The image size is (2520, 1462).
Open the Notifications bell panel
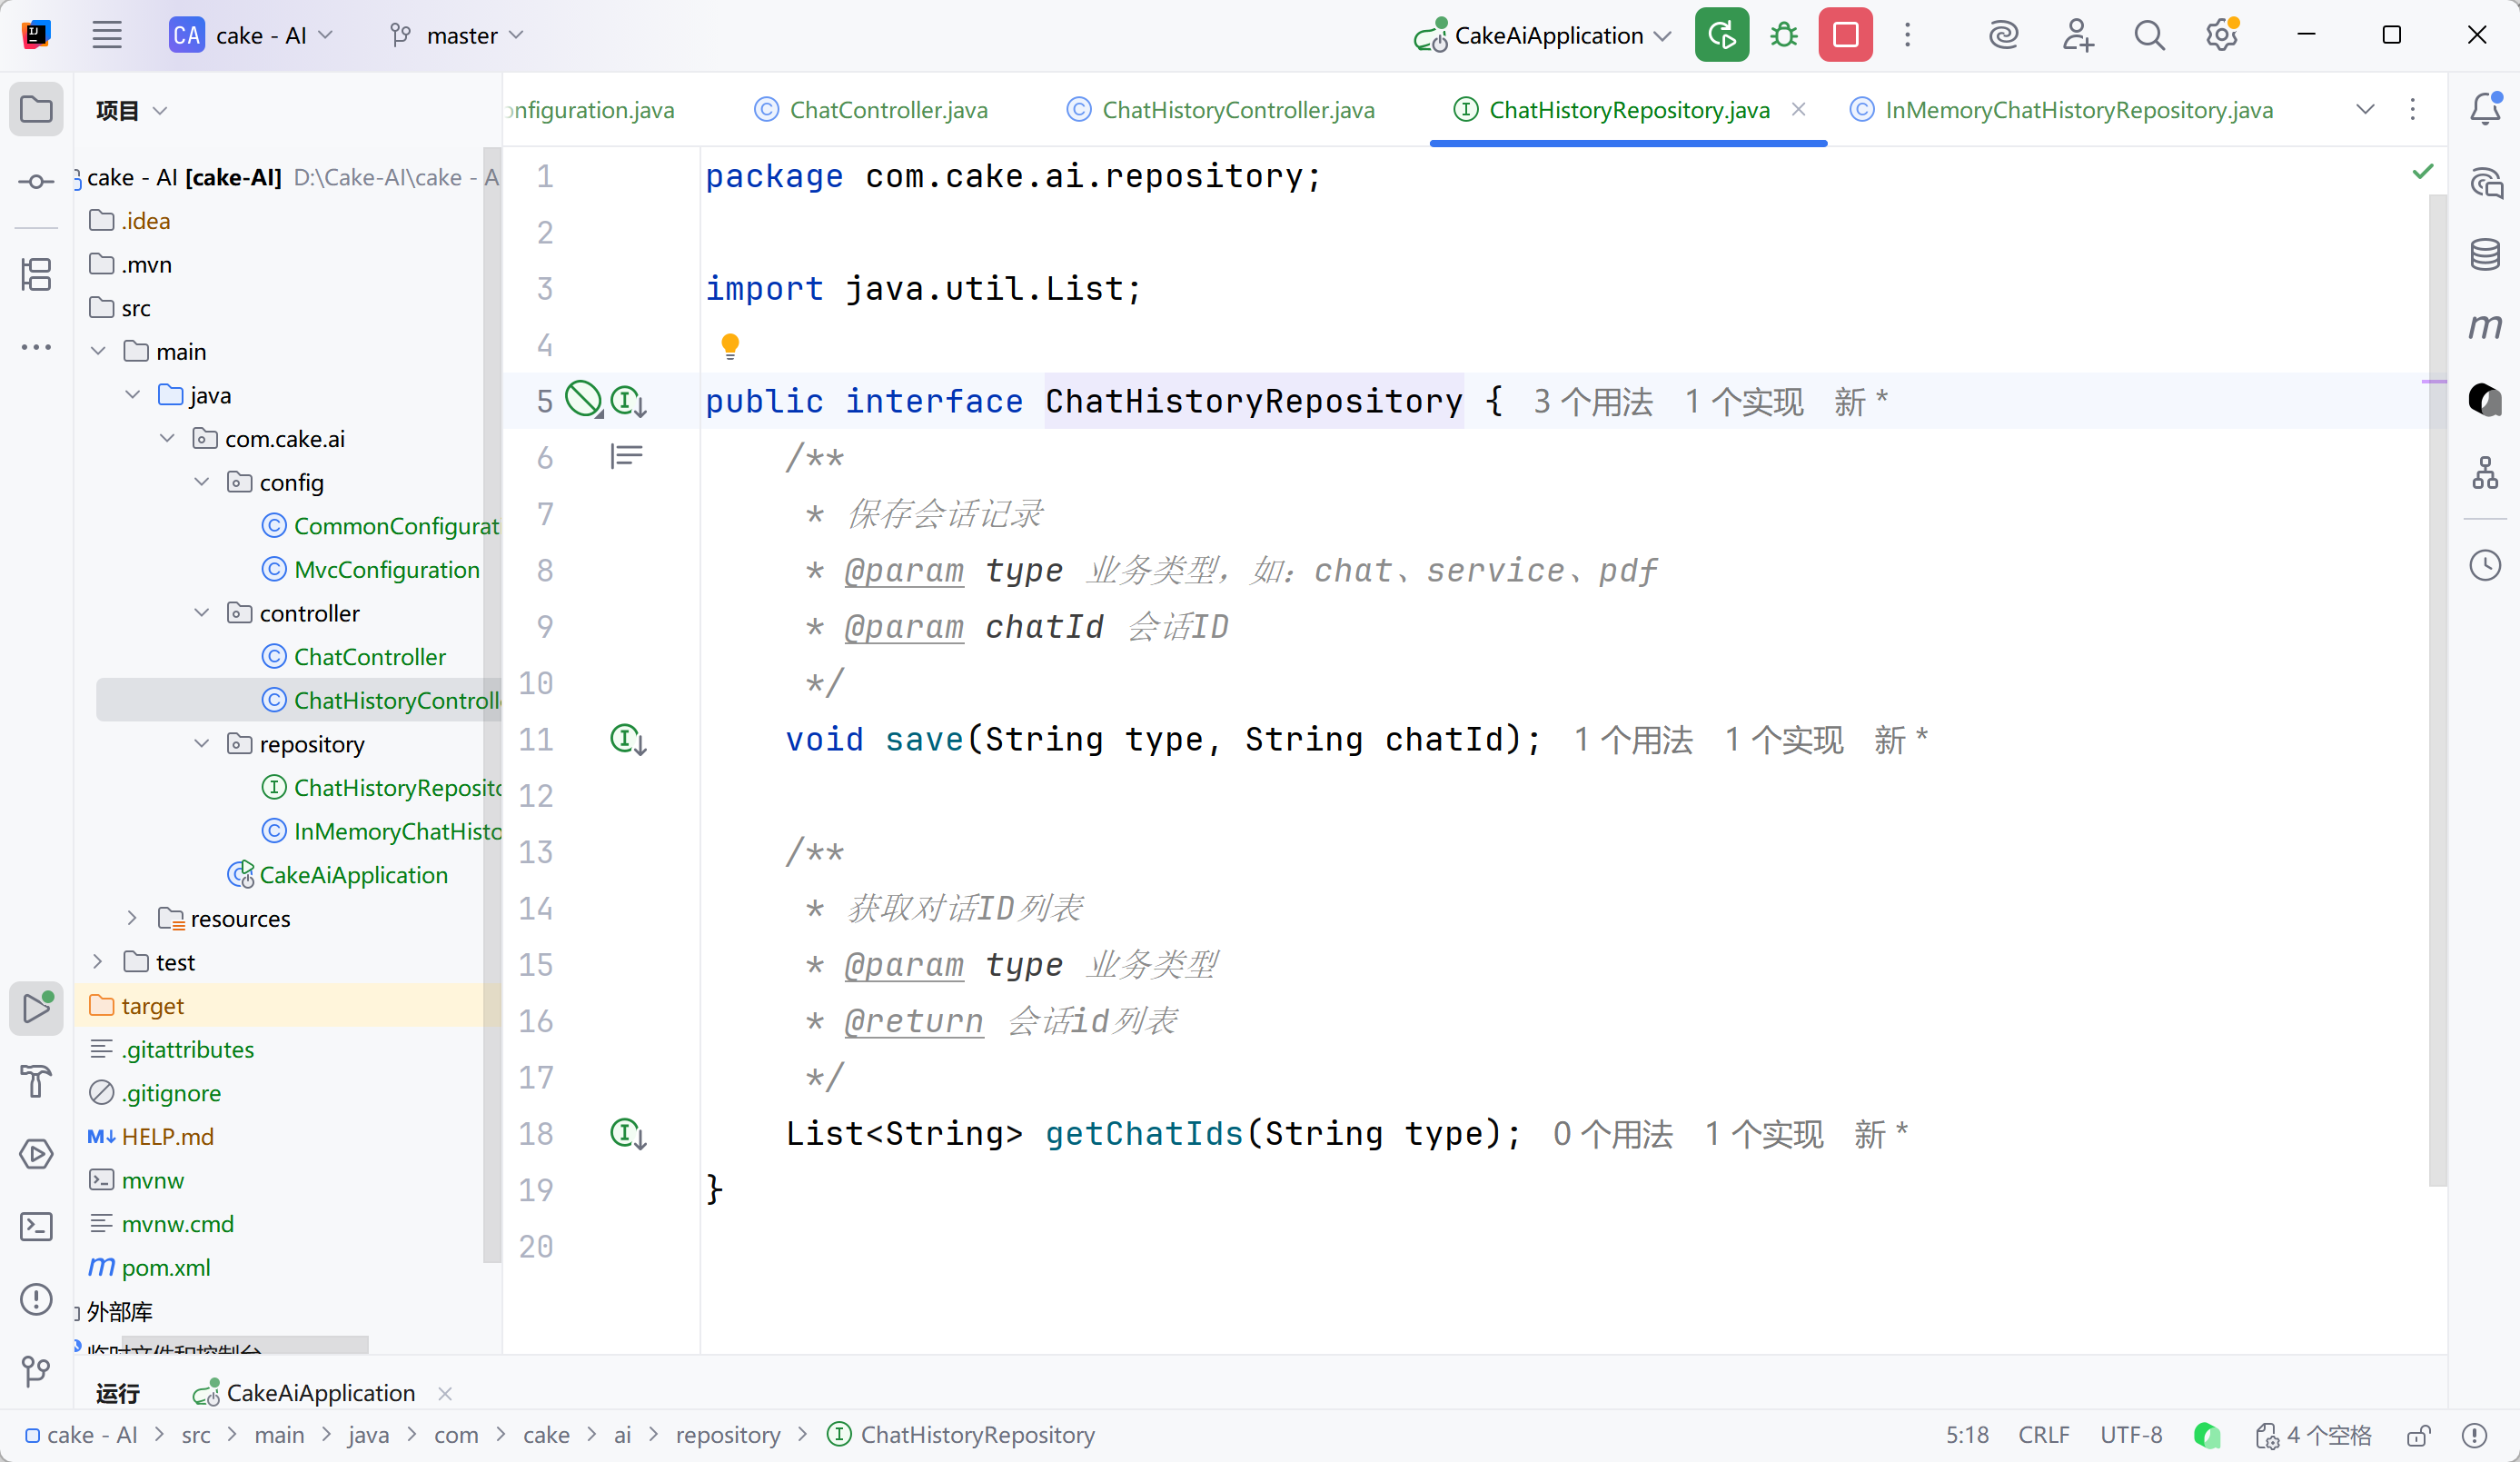(2485, 108)
